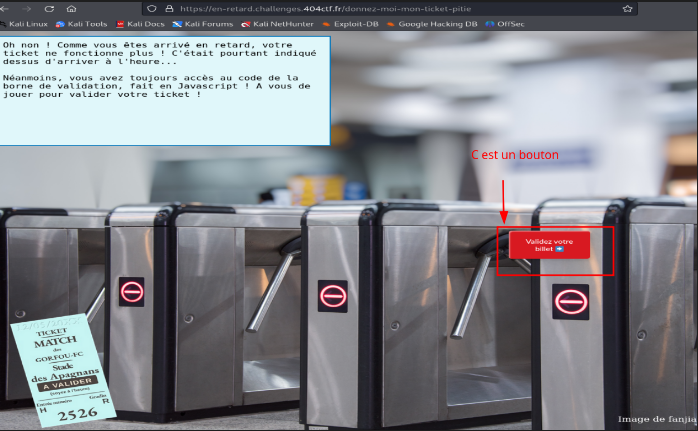The width and height of the screenshot is (698, 431).
Task: Open the Kali Tools bookmark
Action: click(x=81, y=23)
